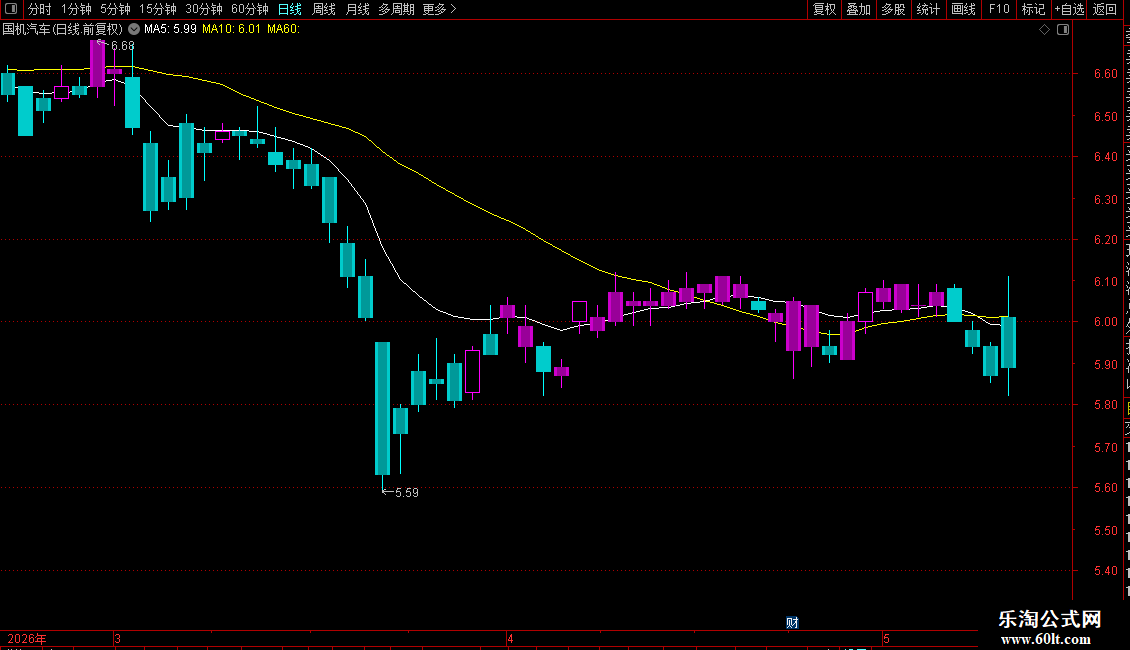Click 标记 to mark the stock
Viewport: 1130px width, 650px height.
1033,9
